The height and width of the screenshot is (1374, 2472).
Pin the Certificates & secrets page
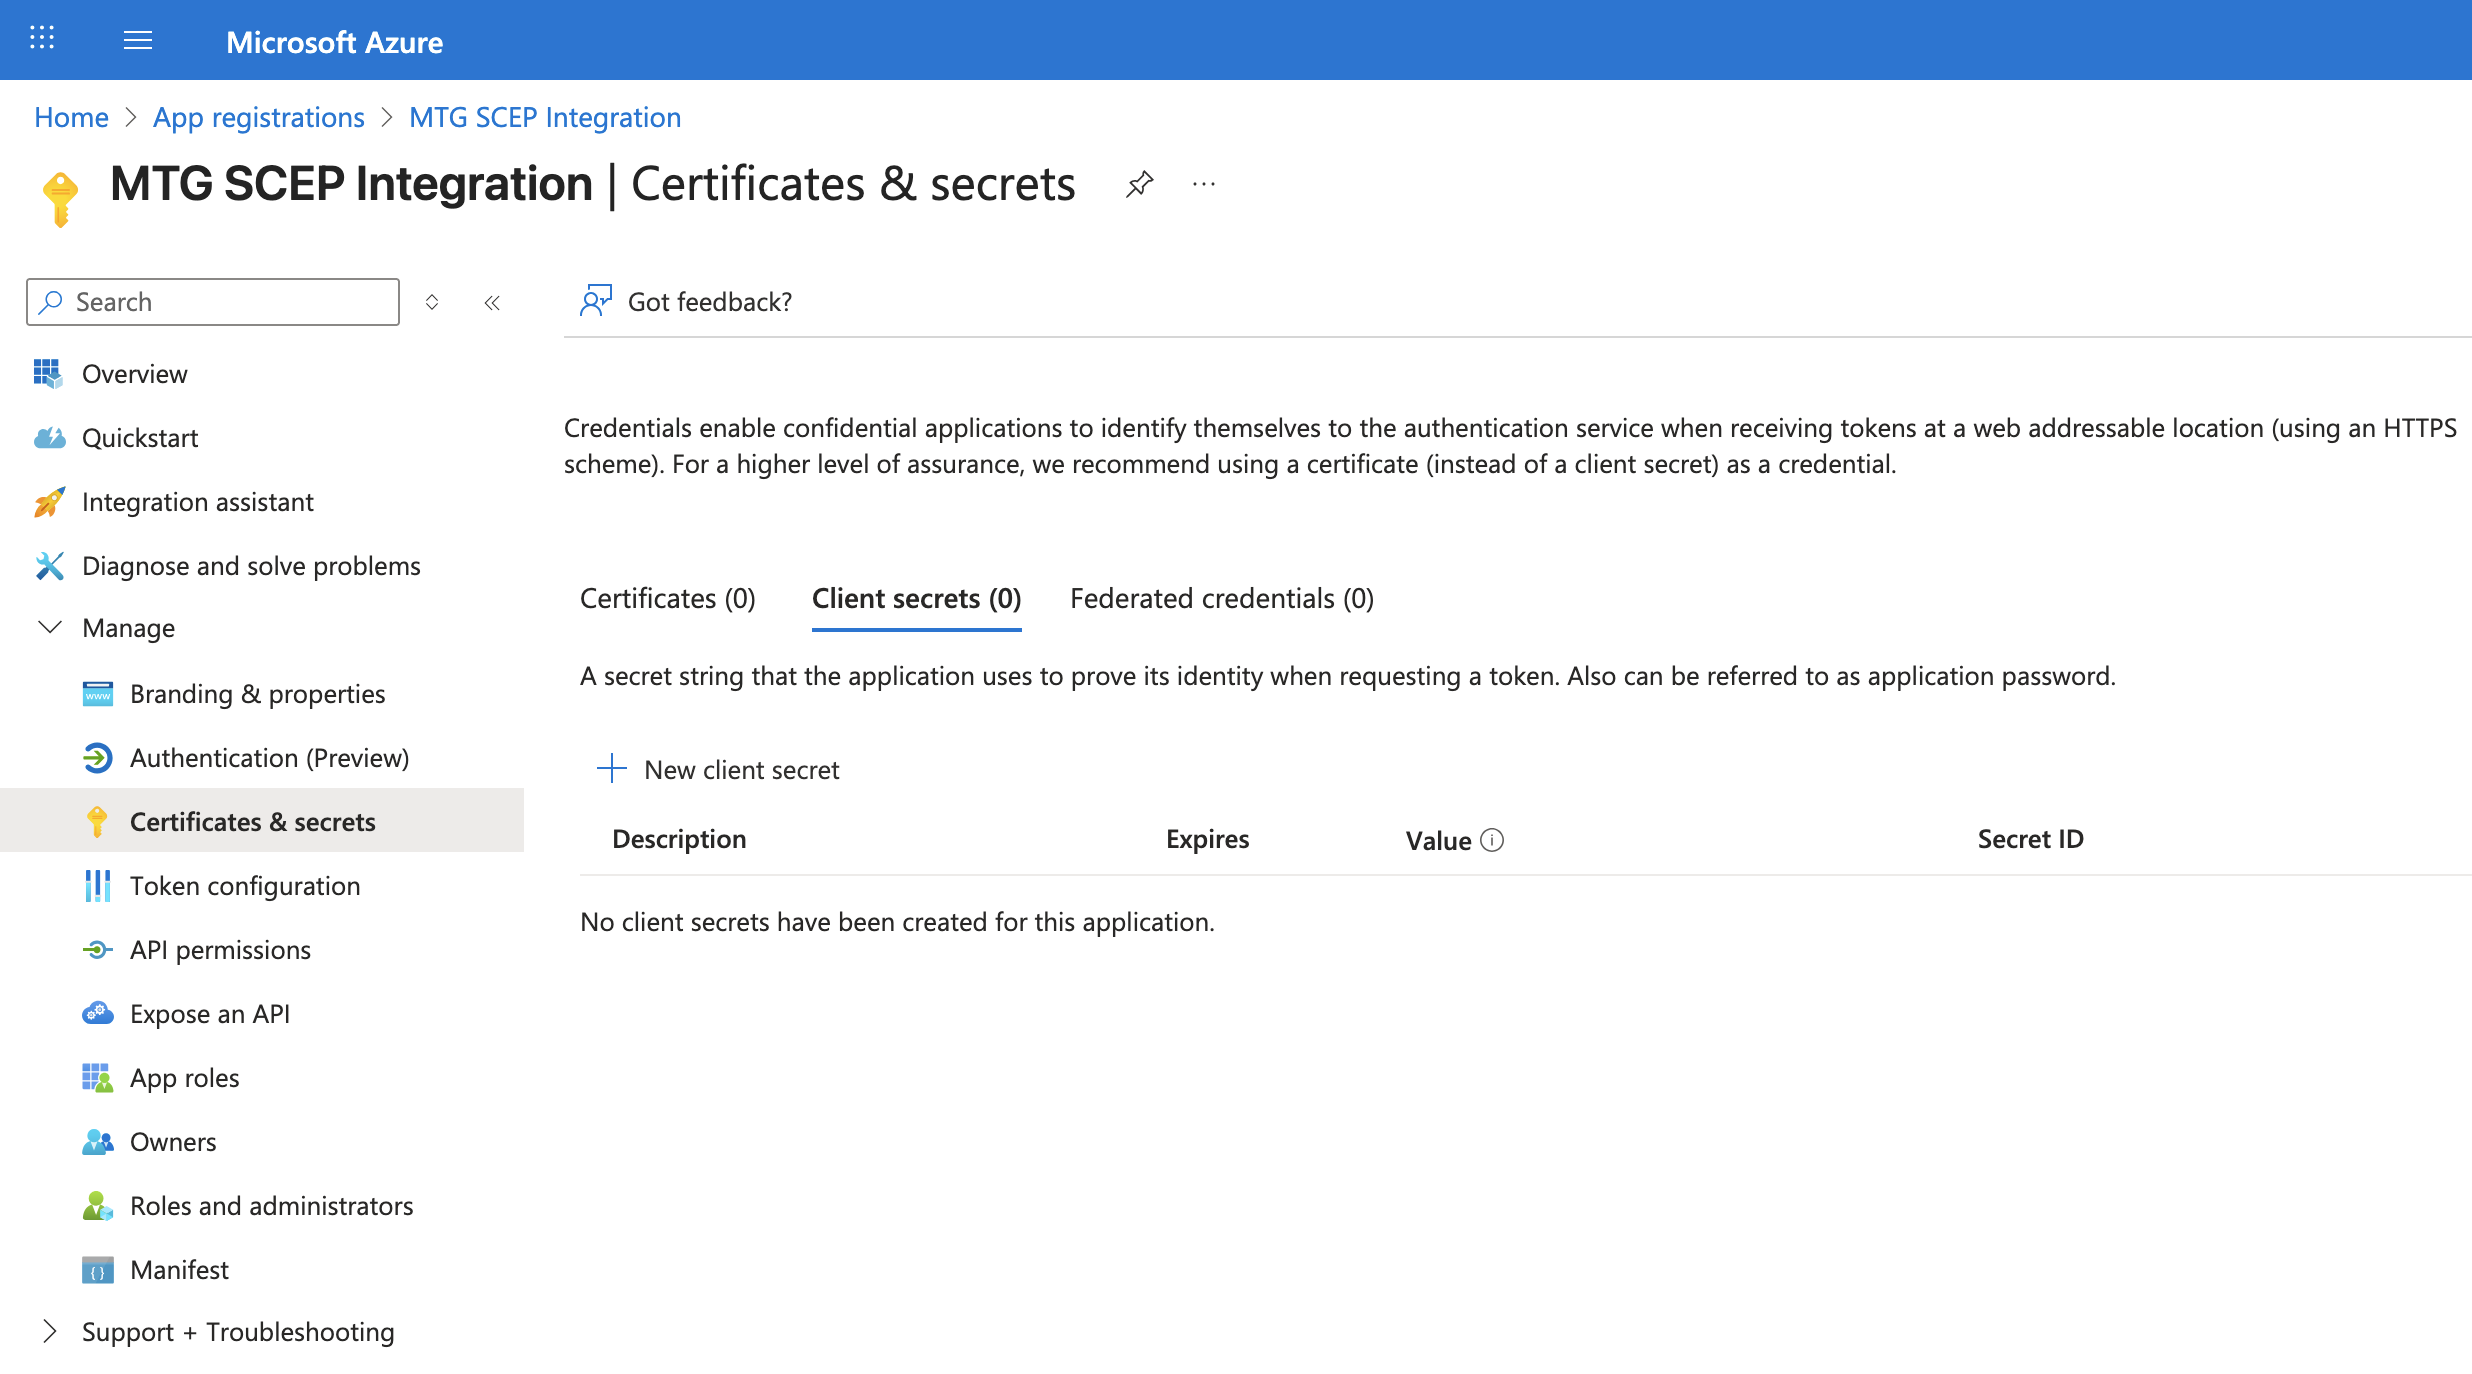[x=1139, y=184]
